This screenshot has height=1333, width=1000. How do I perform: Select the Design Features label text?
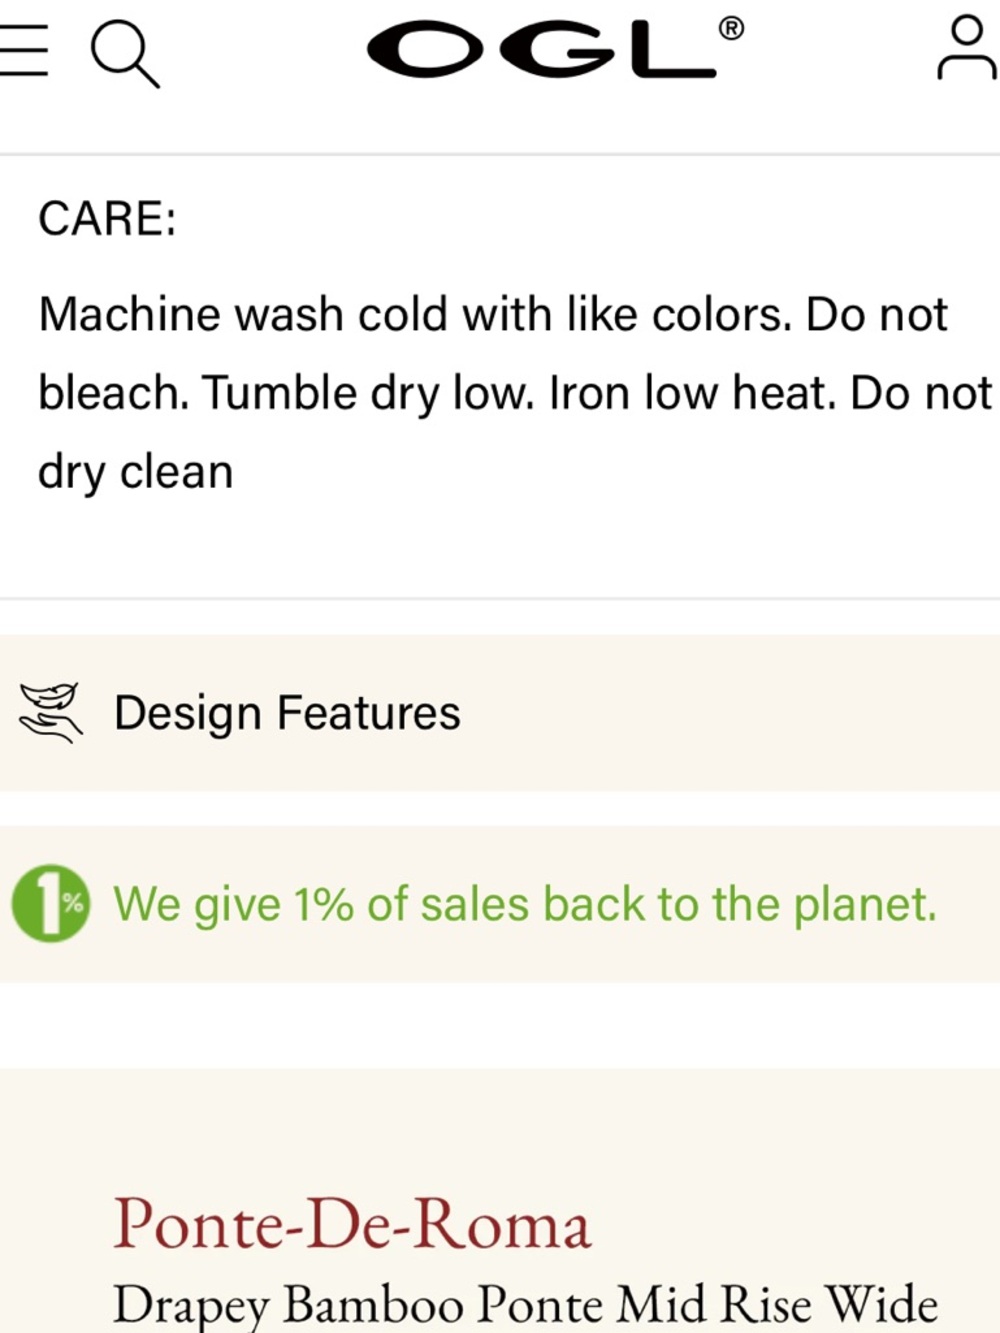(x=287, y=713)
